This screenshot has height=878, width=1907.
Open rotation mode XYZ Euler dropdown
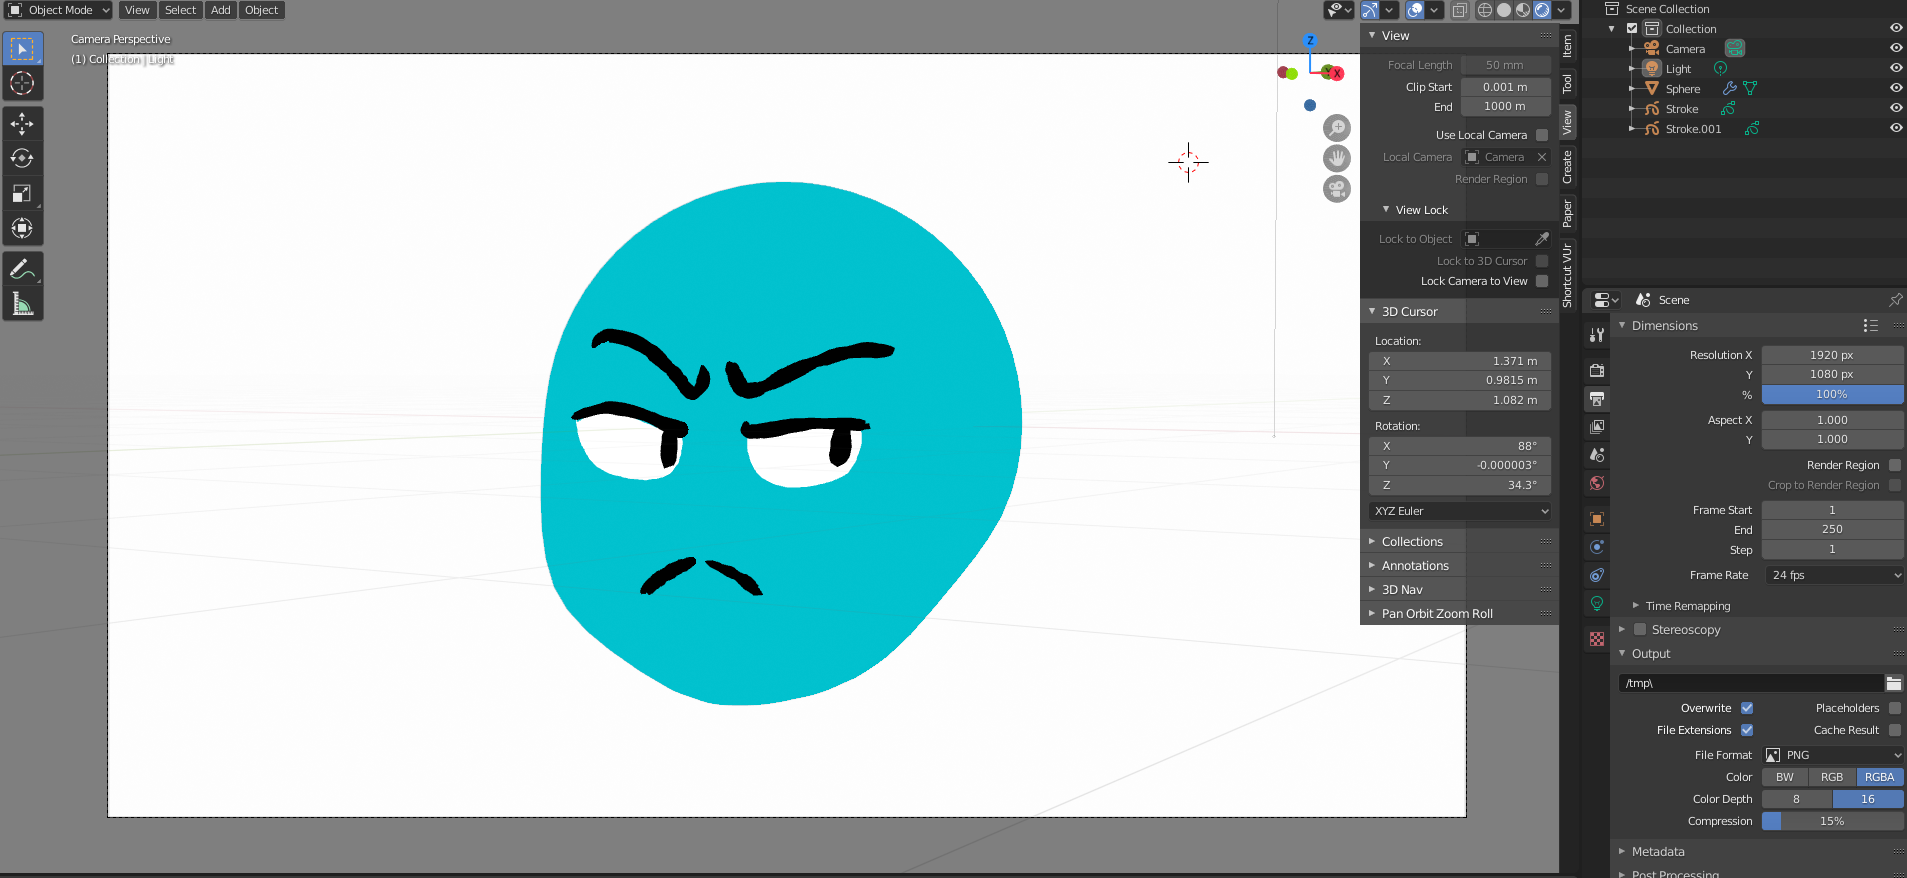(1460, 511)
